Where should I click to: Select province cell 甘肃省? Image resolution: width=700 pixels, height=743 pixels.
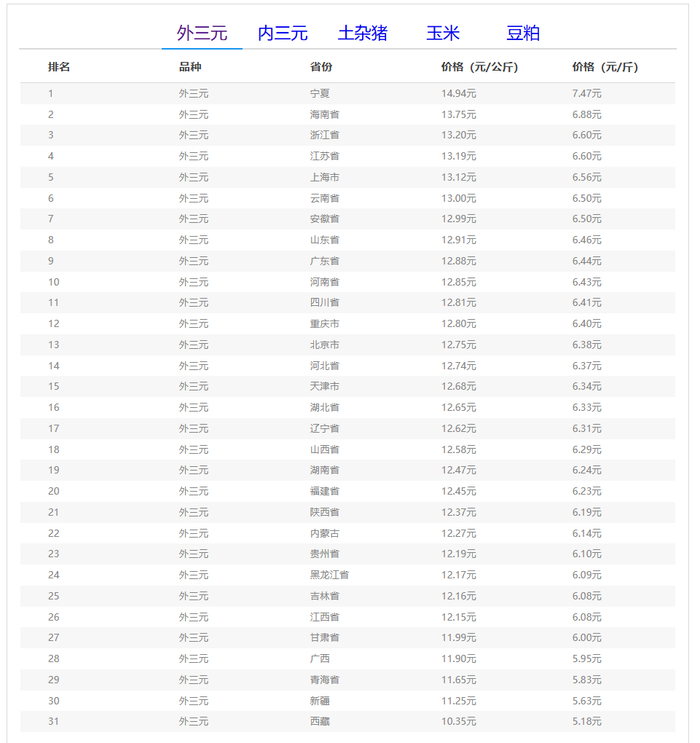click(x=325, y=637)
